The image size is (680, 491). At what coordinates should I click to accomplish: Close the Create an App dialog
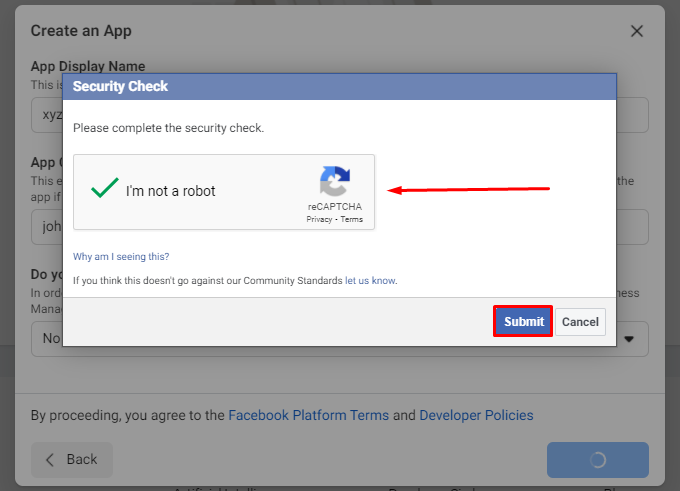pos(637,31)
